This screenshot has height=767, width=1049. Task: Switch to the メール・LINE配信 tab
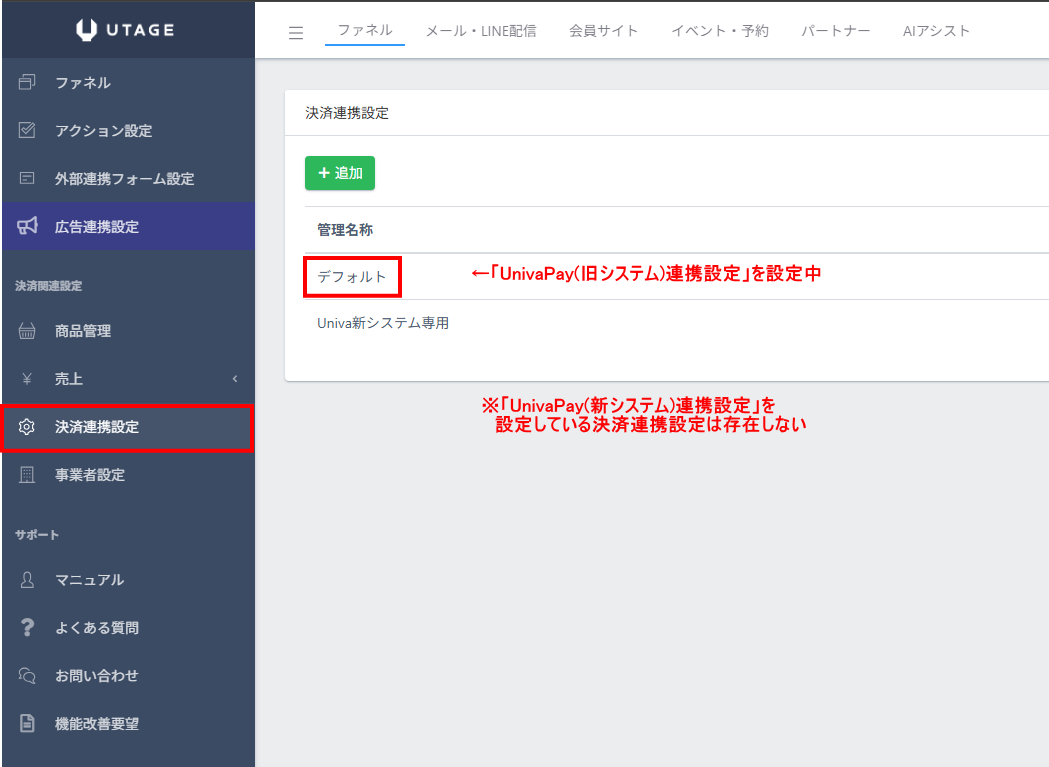[x=480, y=31]
